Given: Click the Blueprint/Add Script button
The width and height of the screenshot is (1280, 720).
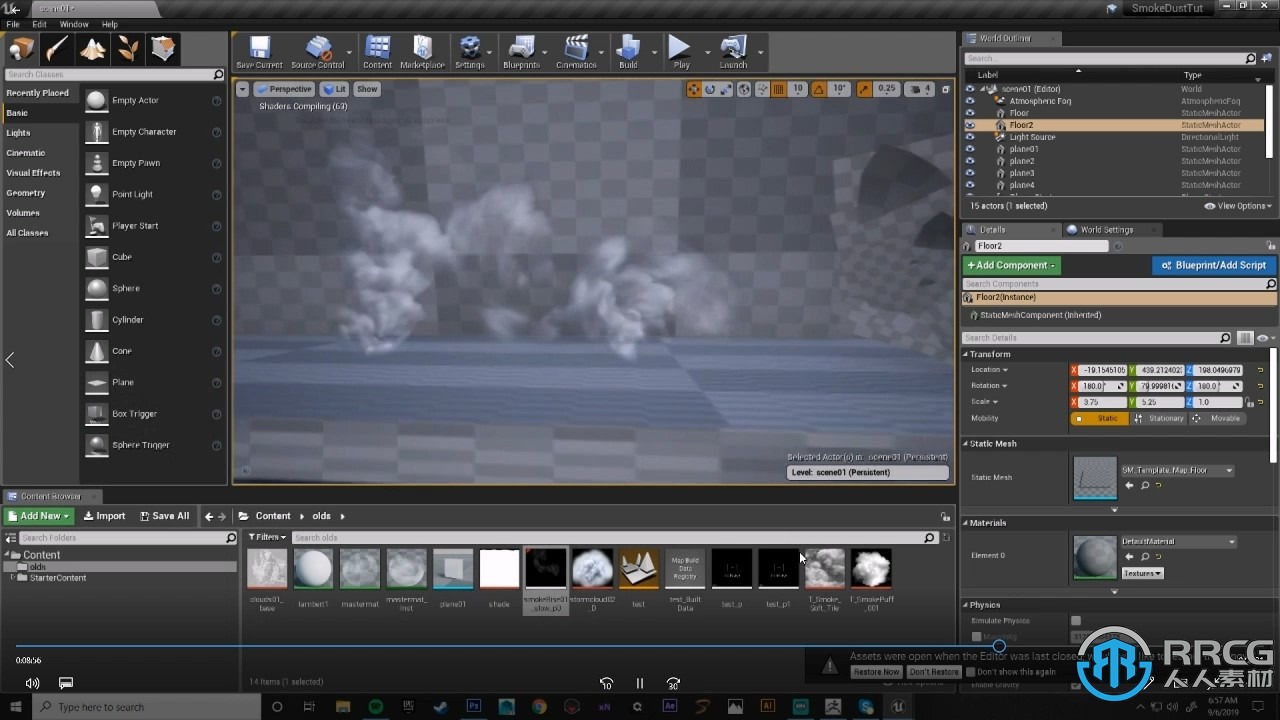Looking at the screenshot, I should (x=1213, y=265).
